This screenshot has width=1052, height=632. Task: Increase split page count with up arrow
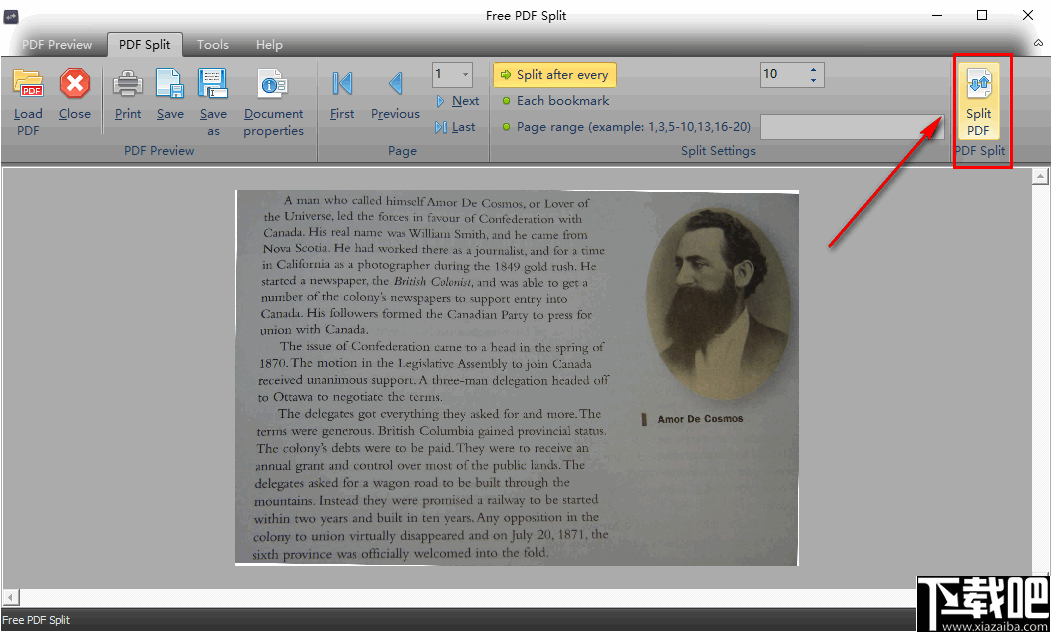[812, 69]
